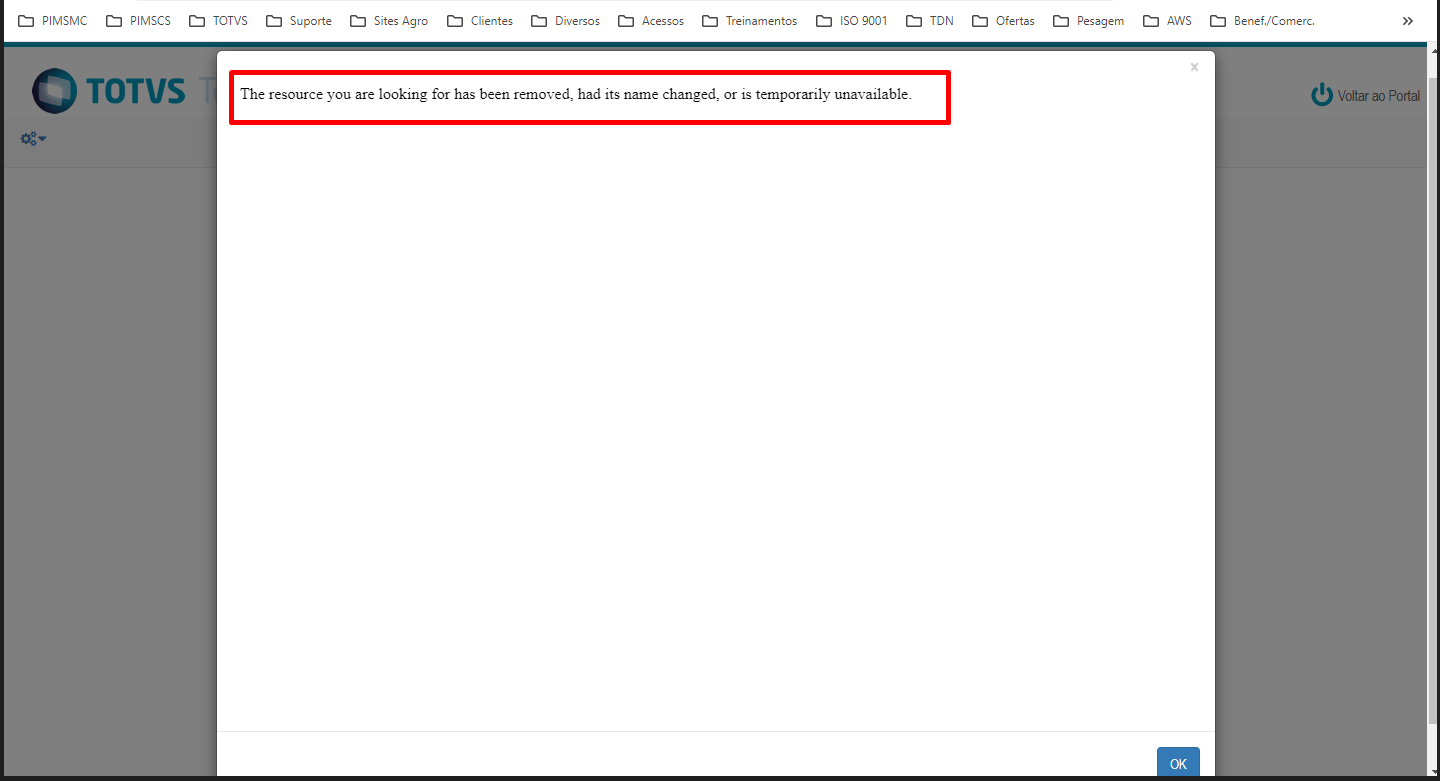Screen dimensions: 1440x781
Task: Open the PIMSMC bookmarks folder
Action: click(53, 21)
